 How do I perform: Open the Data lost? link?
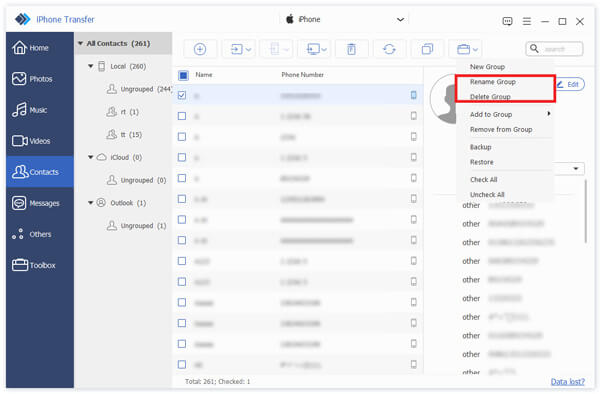coord(567,381)
